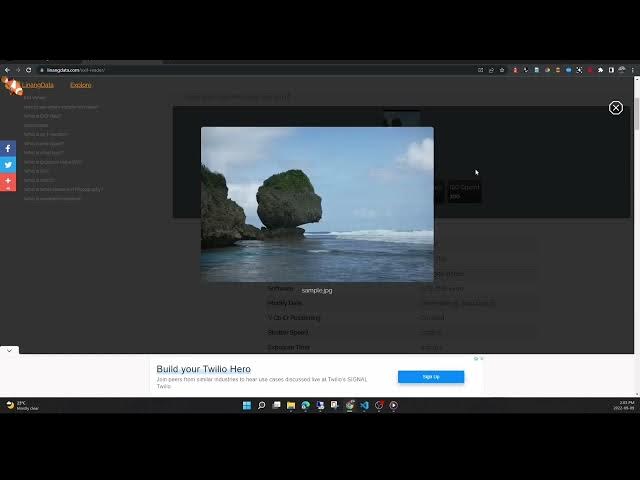640x480 pixels.
Task: Close the image lightbox with X button
Action: pos(616,108)
